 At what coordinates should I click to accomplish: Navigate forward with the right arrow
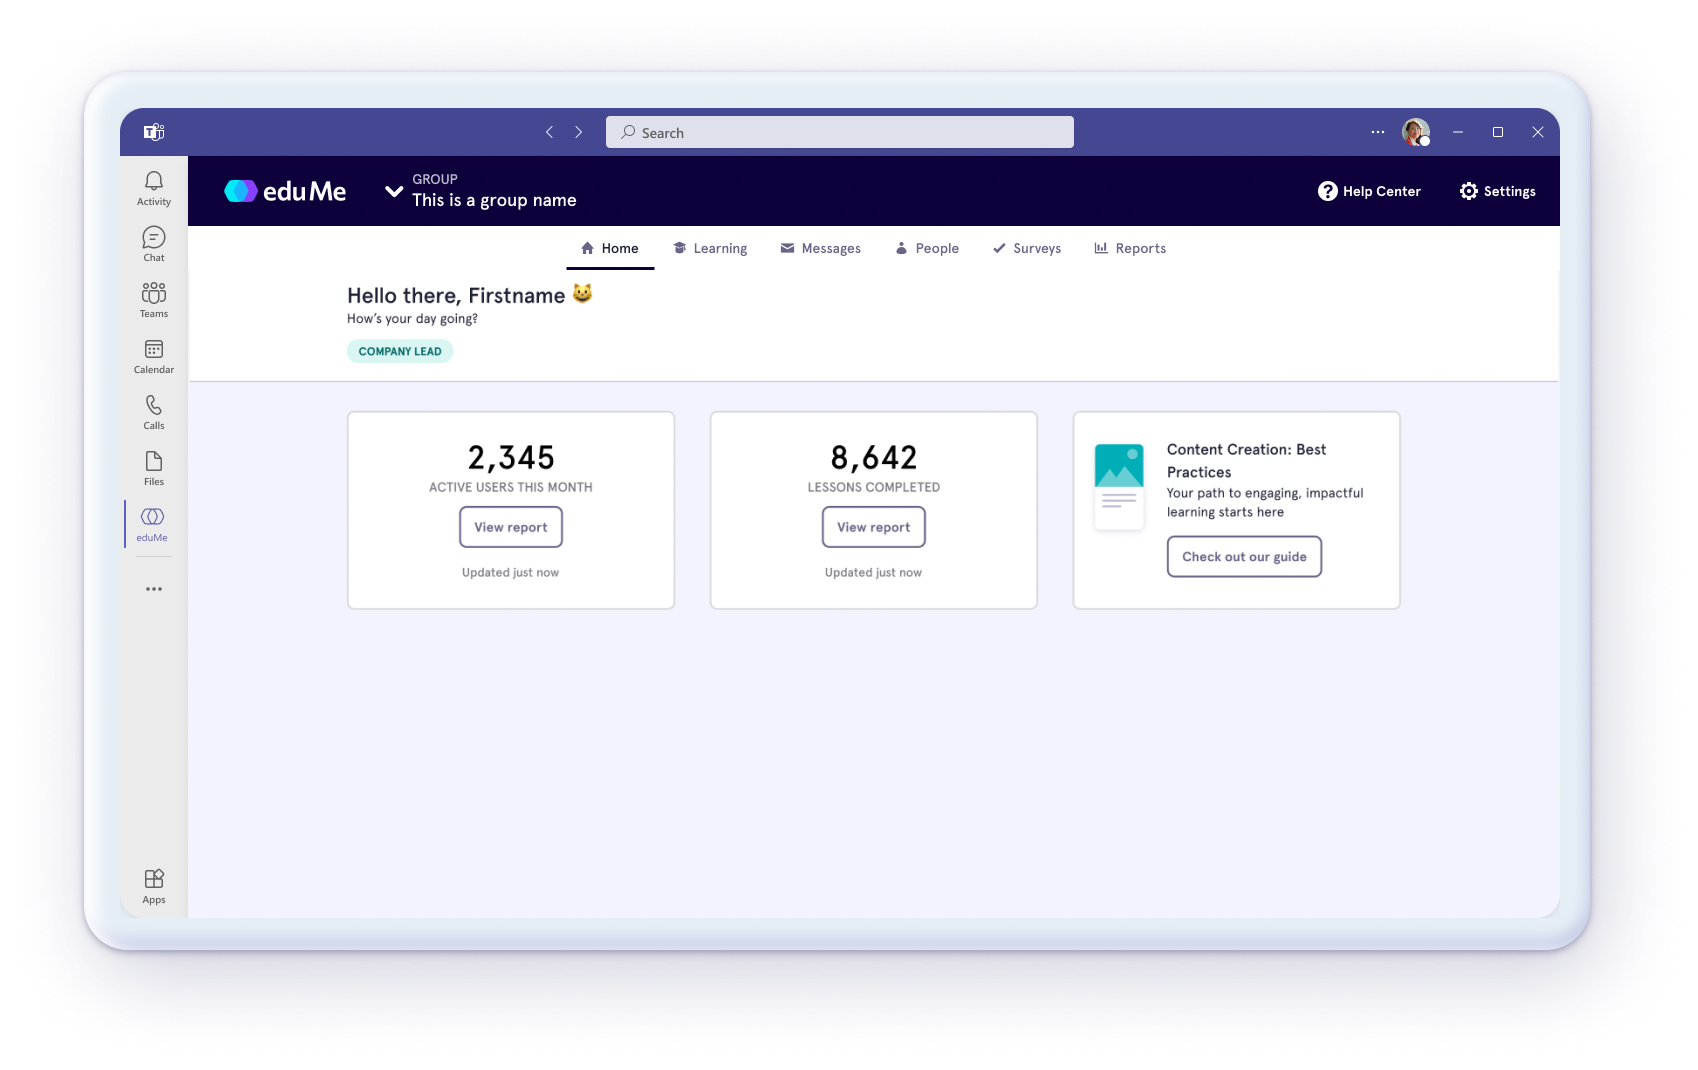point(578,132)
